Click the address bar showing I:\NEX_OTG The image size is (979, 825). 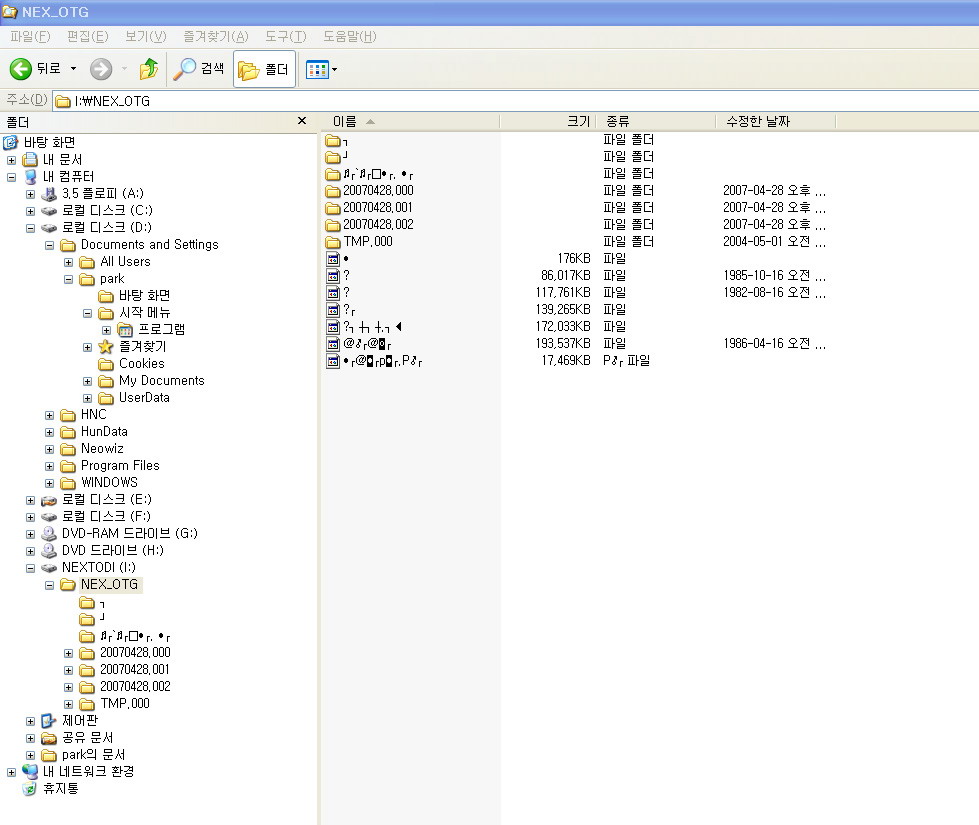point(500,100)
